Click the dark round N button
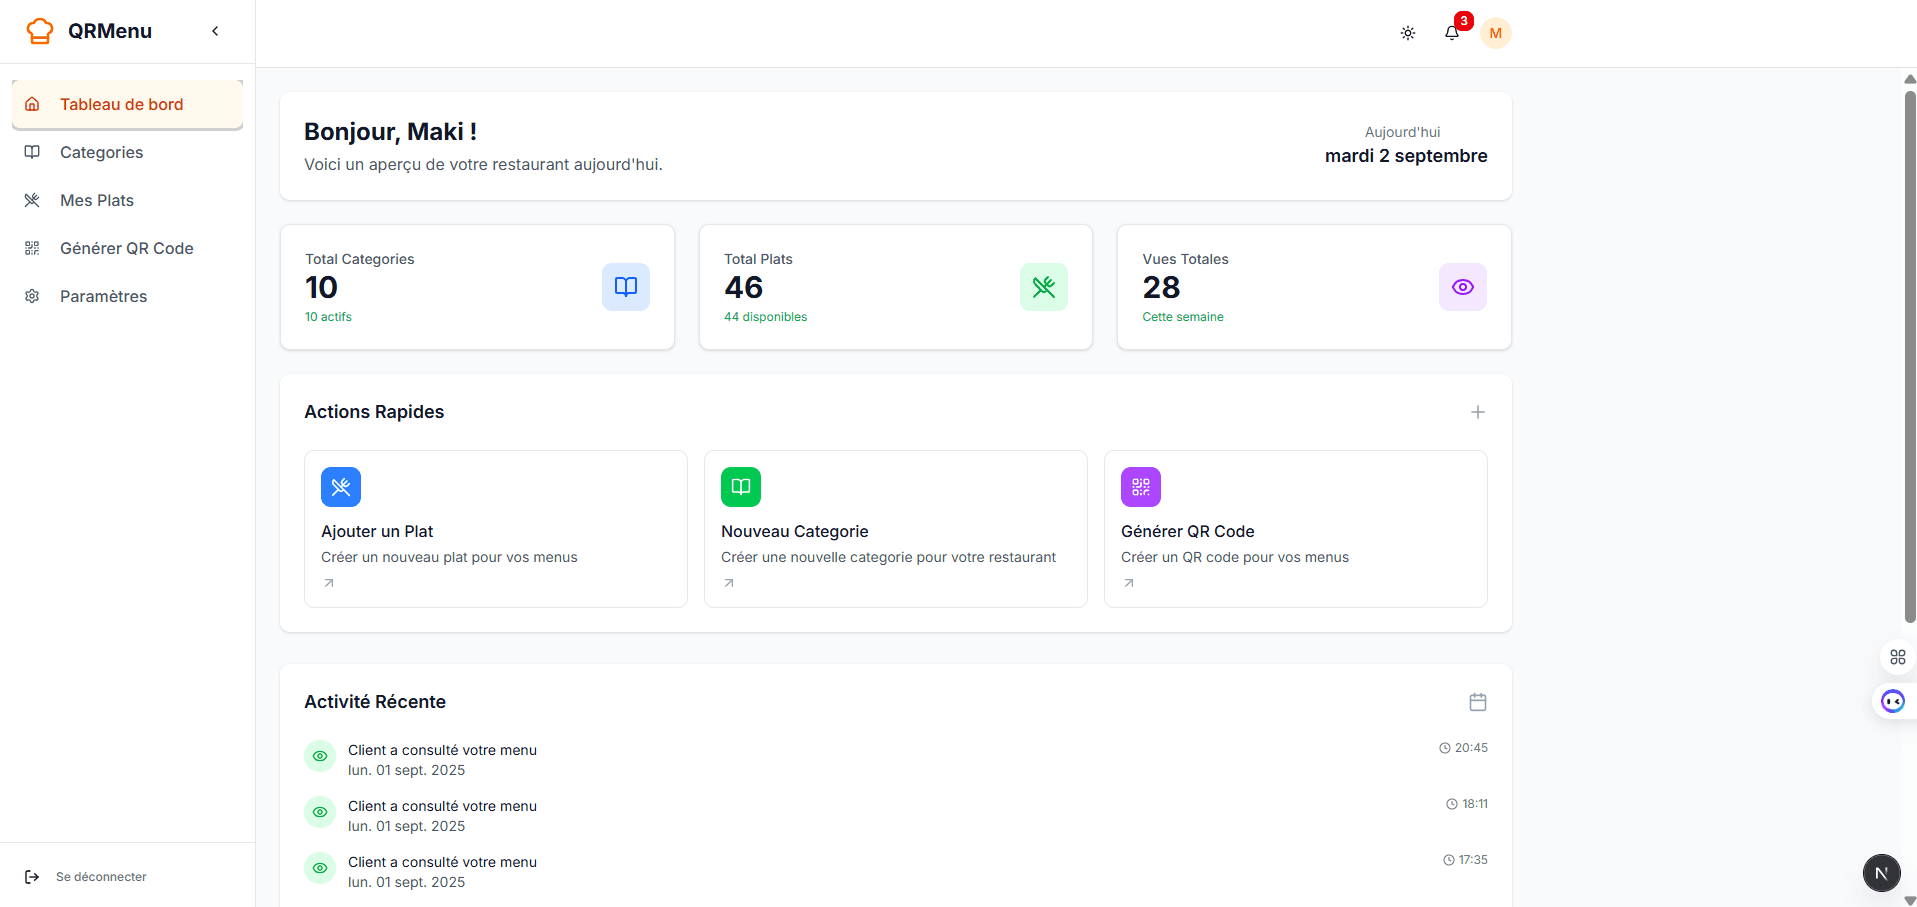The height and width of the screenshot is (907, 1917). tap(1881, 873)
